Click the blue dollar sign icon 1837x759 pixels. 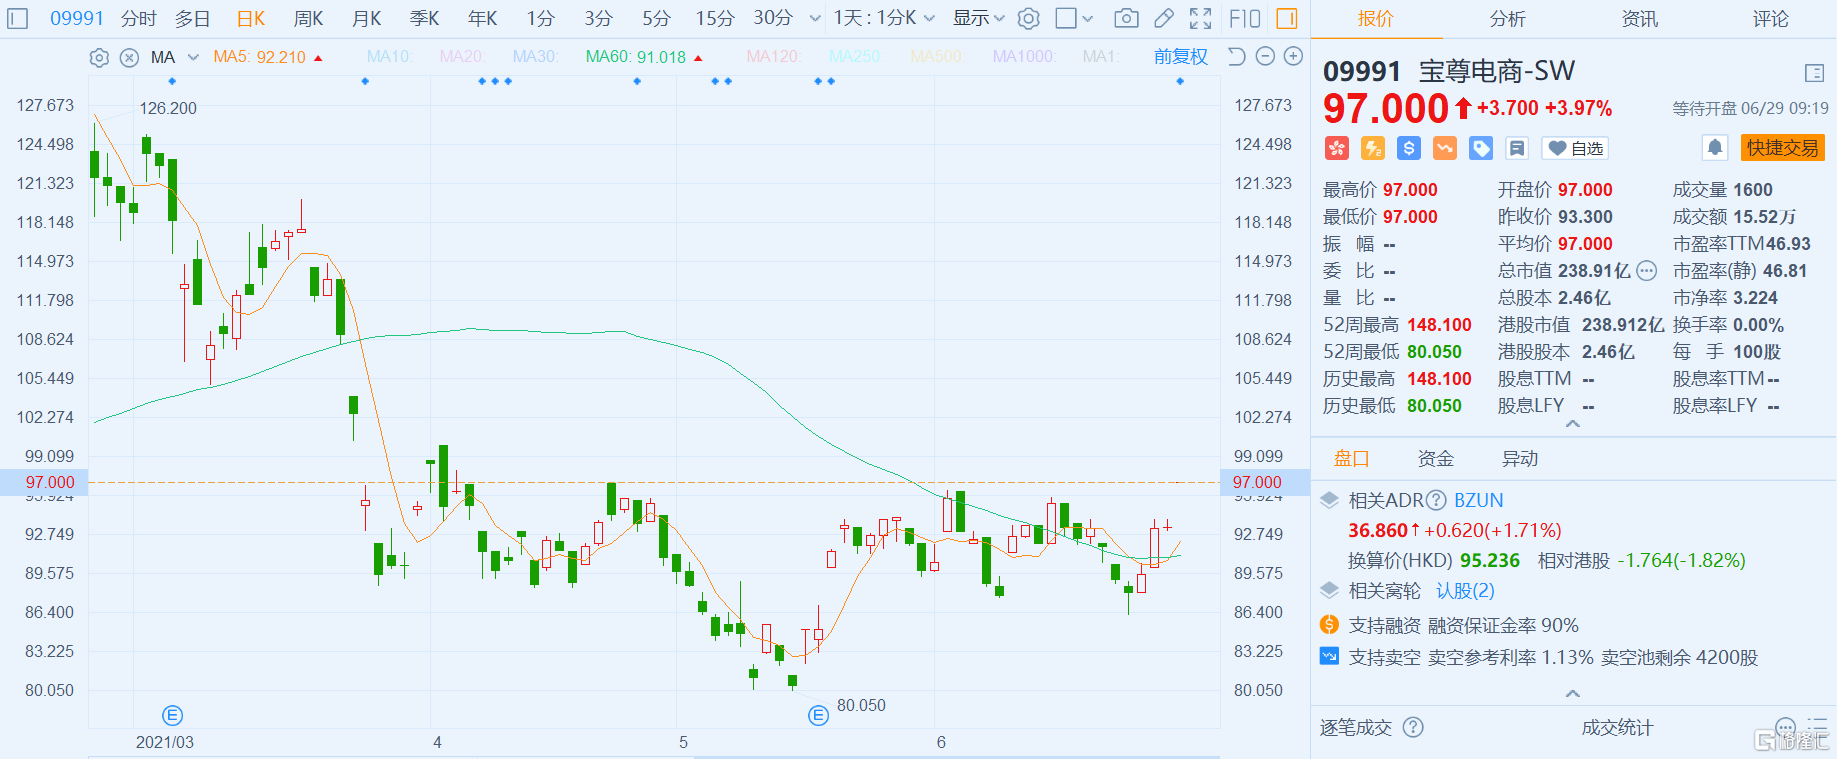click(x=1409, y=148)
